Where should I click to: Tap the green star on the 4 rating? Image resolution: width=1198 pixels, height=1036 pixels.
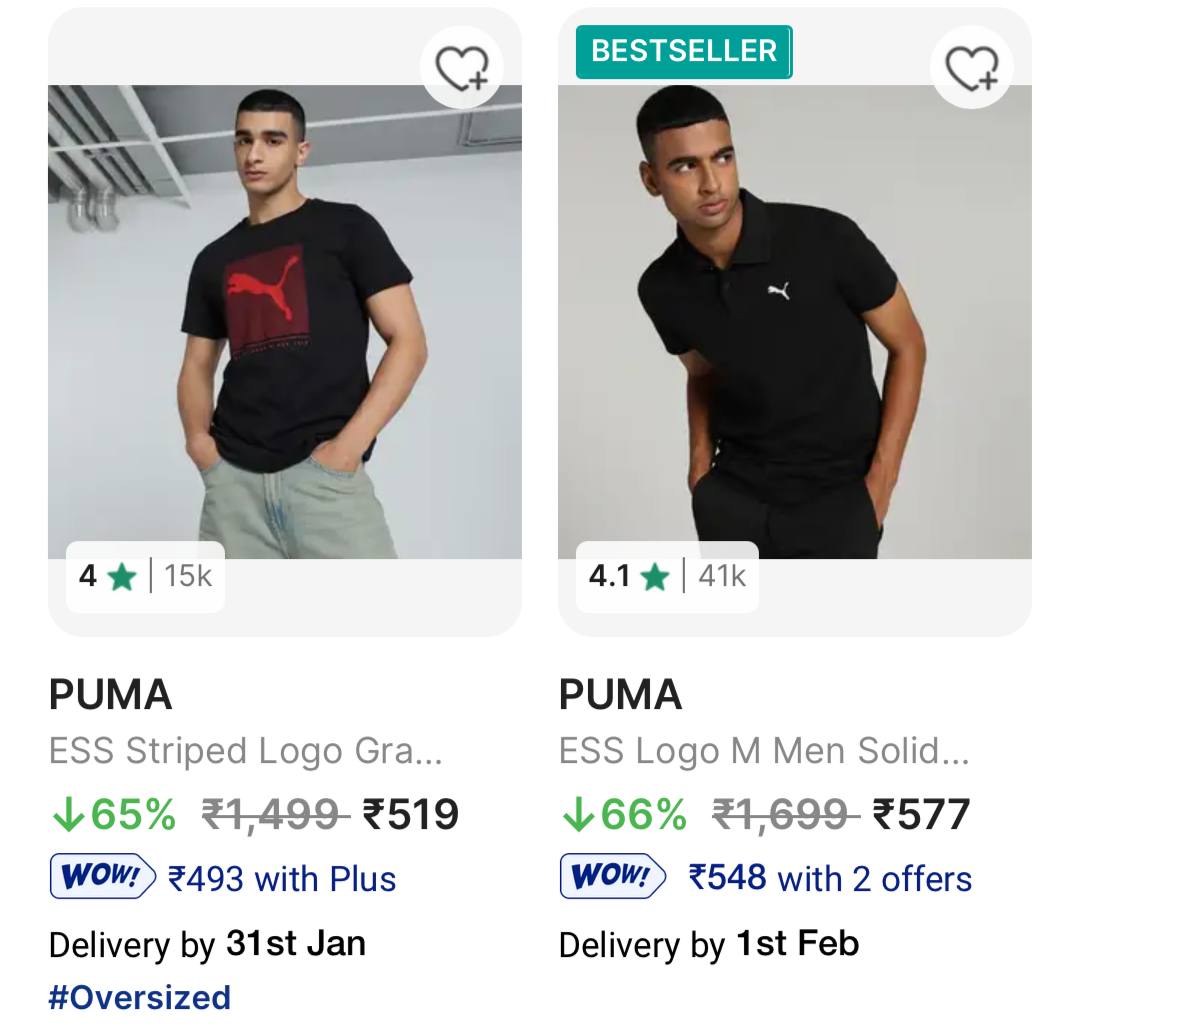pyautogui.click(x=121, y=577)
